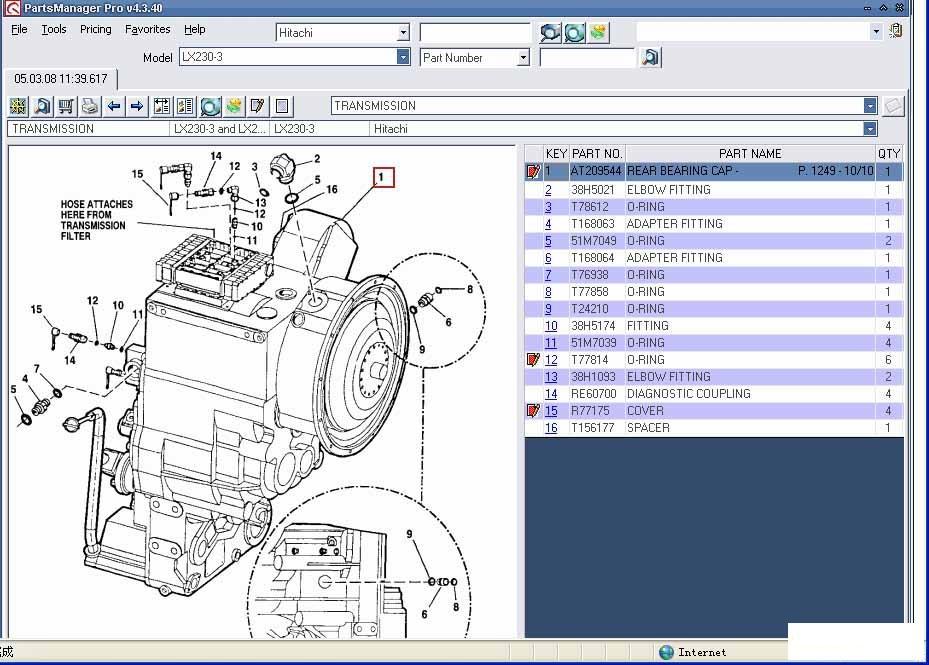This screenshot has height=665, width=929.
Task: Open key 2 link for ELBOW FITTING
Action: tap(548, 190)
